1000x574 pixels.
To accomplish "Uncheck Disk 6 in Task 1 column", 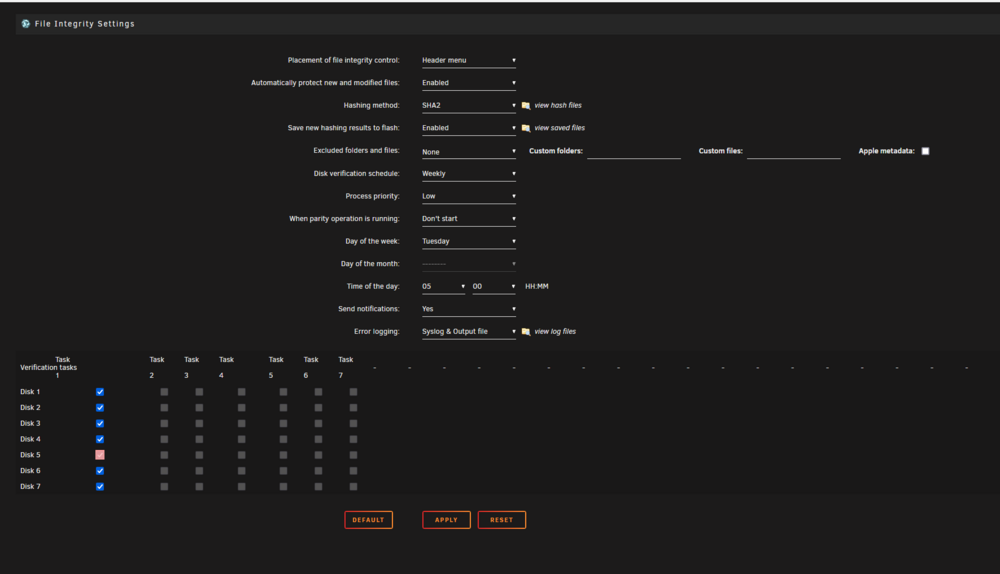I will [100, 471].
